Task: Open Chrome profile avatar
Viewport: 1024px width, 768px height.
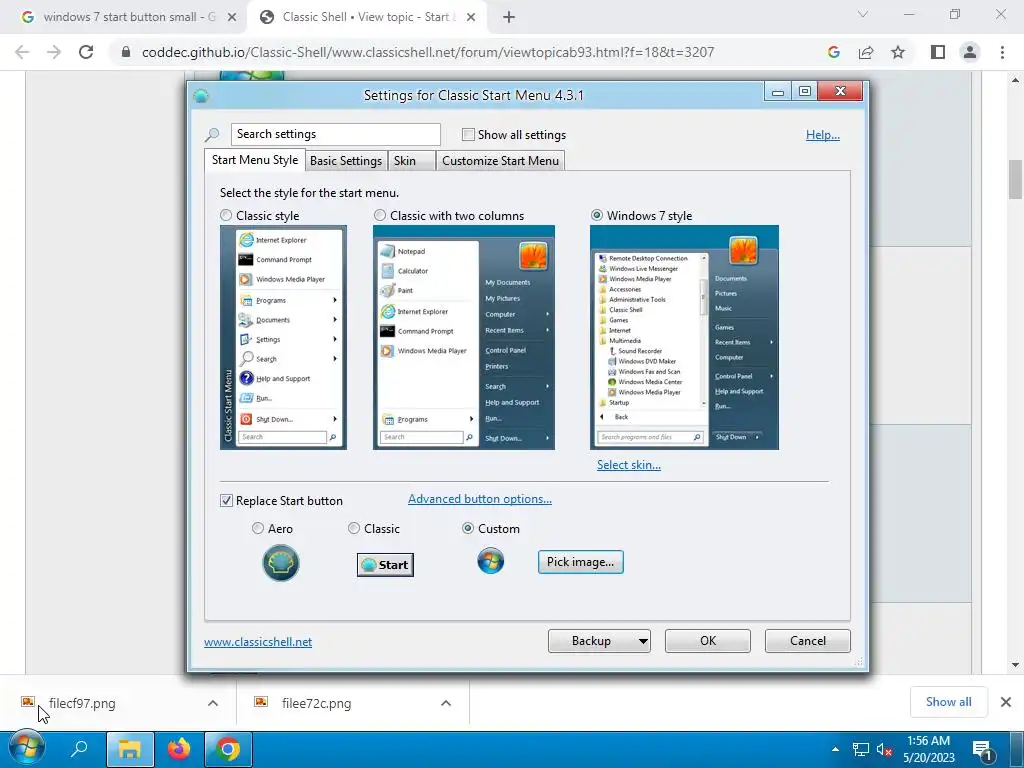Action: pos(970,52)
